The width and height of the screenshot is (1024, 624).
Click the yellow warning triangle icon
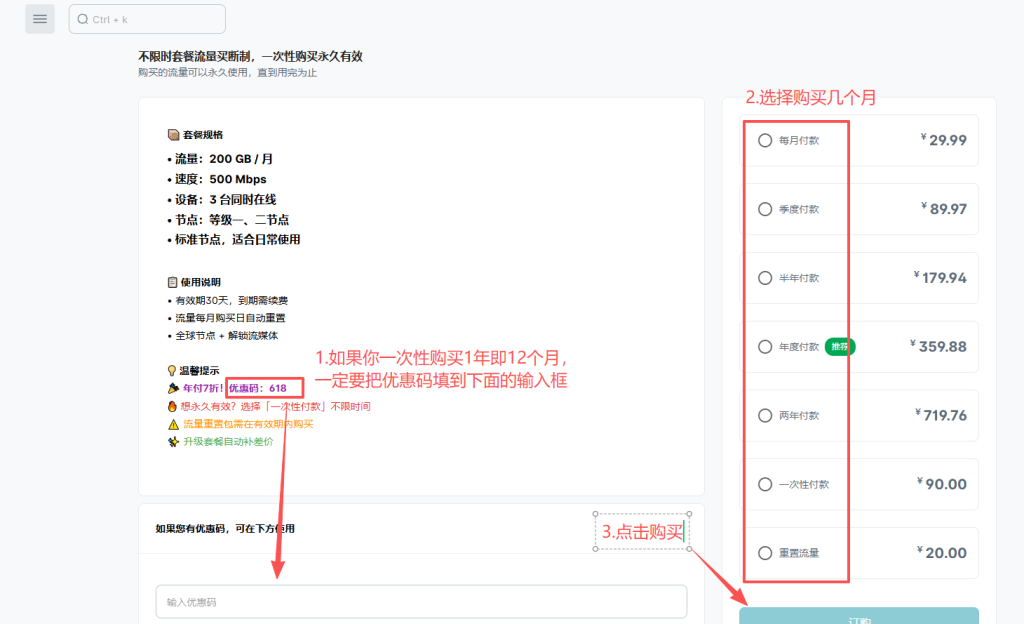click(173, 424)
